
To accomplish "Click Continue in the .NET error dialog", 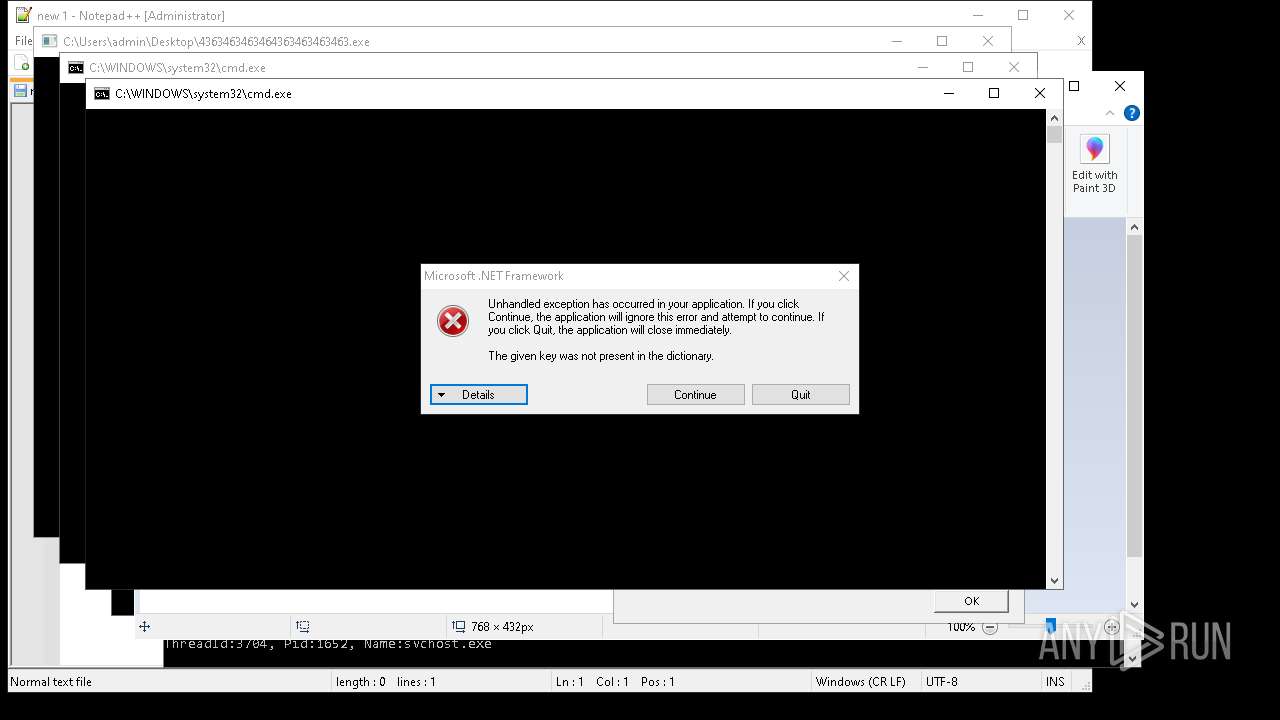I will click(695, 395).
